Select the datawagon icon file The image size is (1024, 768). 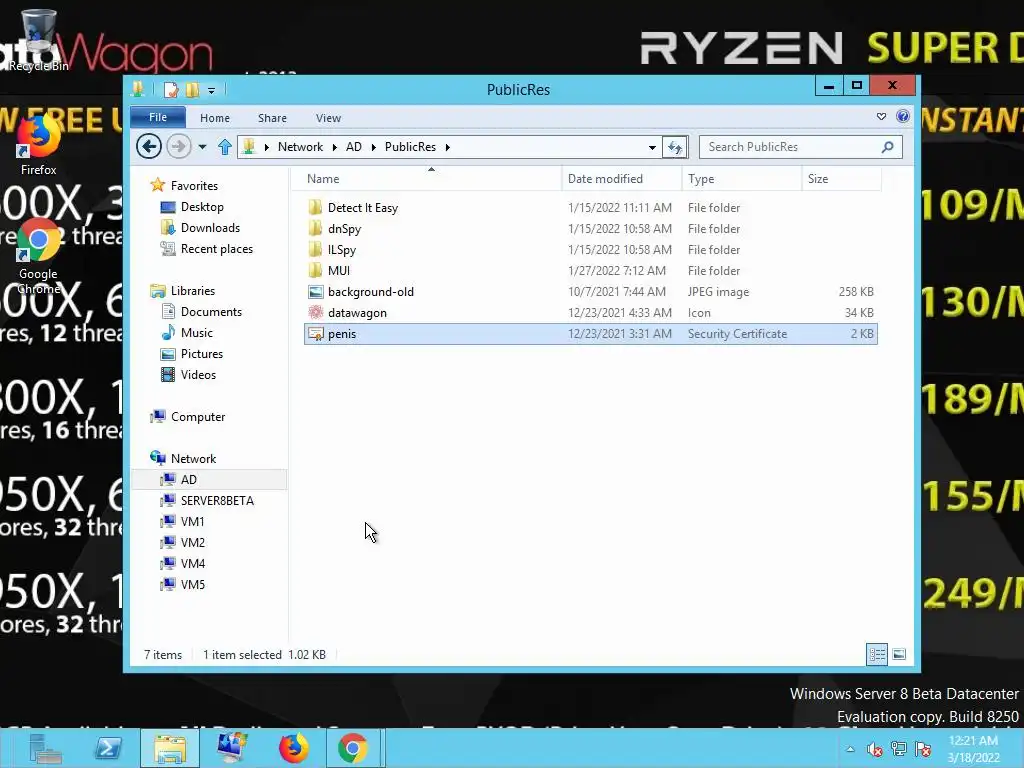coord(590,313)
